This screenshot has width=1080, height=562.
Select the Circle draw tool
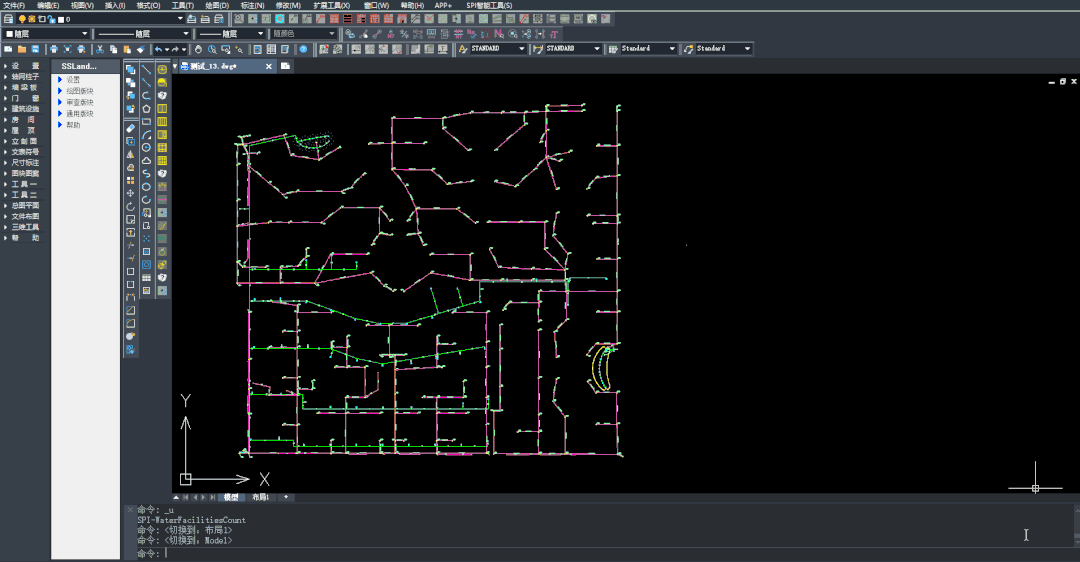coord(146,147)
